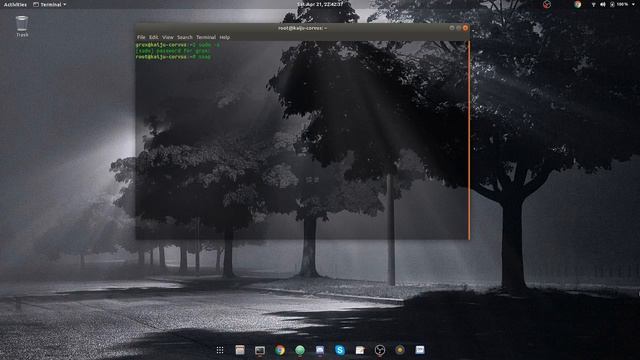Open the Terminal menu in the menu bar
The image size is (640, 360).
[x=206, y=37]
